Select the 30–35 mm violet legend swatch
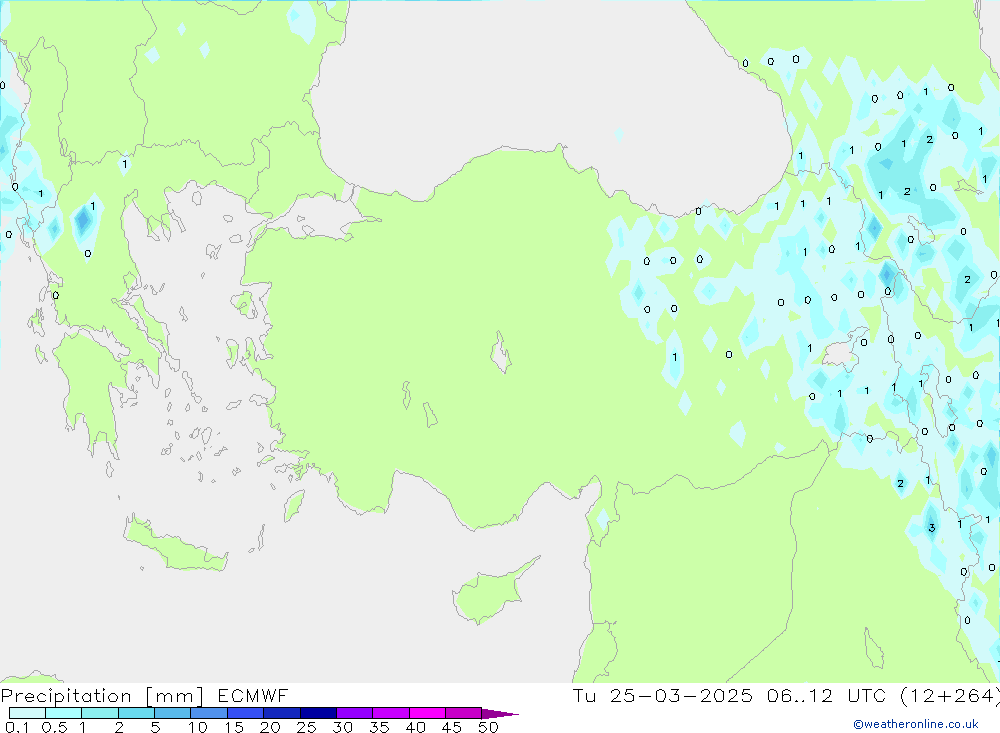Image resolution: width=1000 pixels, height=733 pixels. 354,713
